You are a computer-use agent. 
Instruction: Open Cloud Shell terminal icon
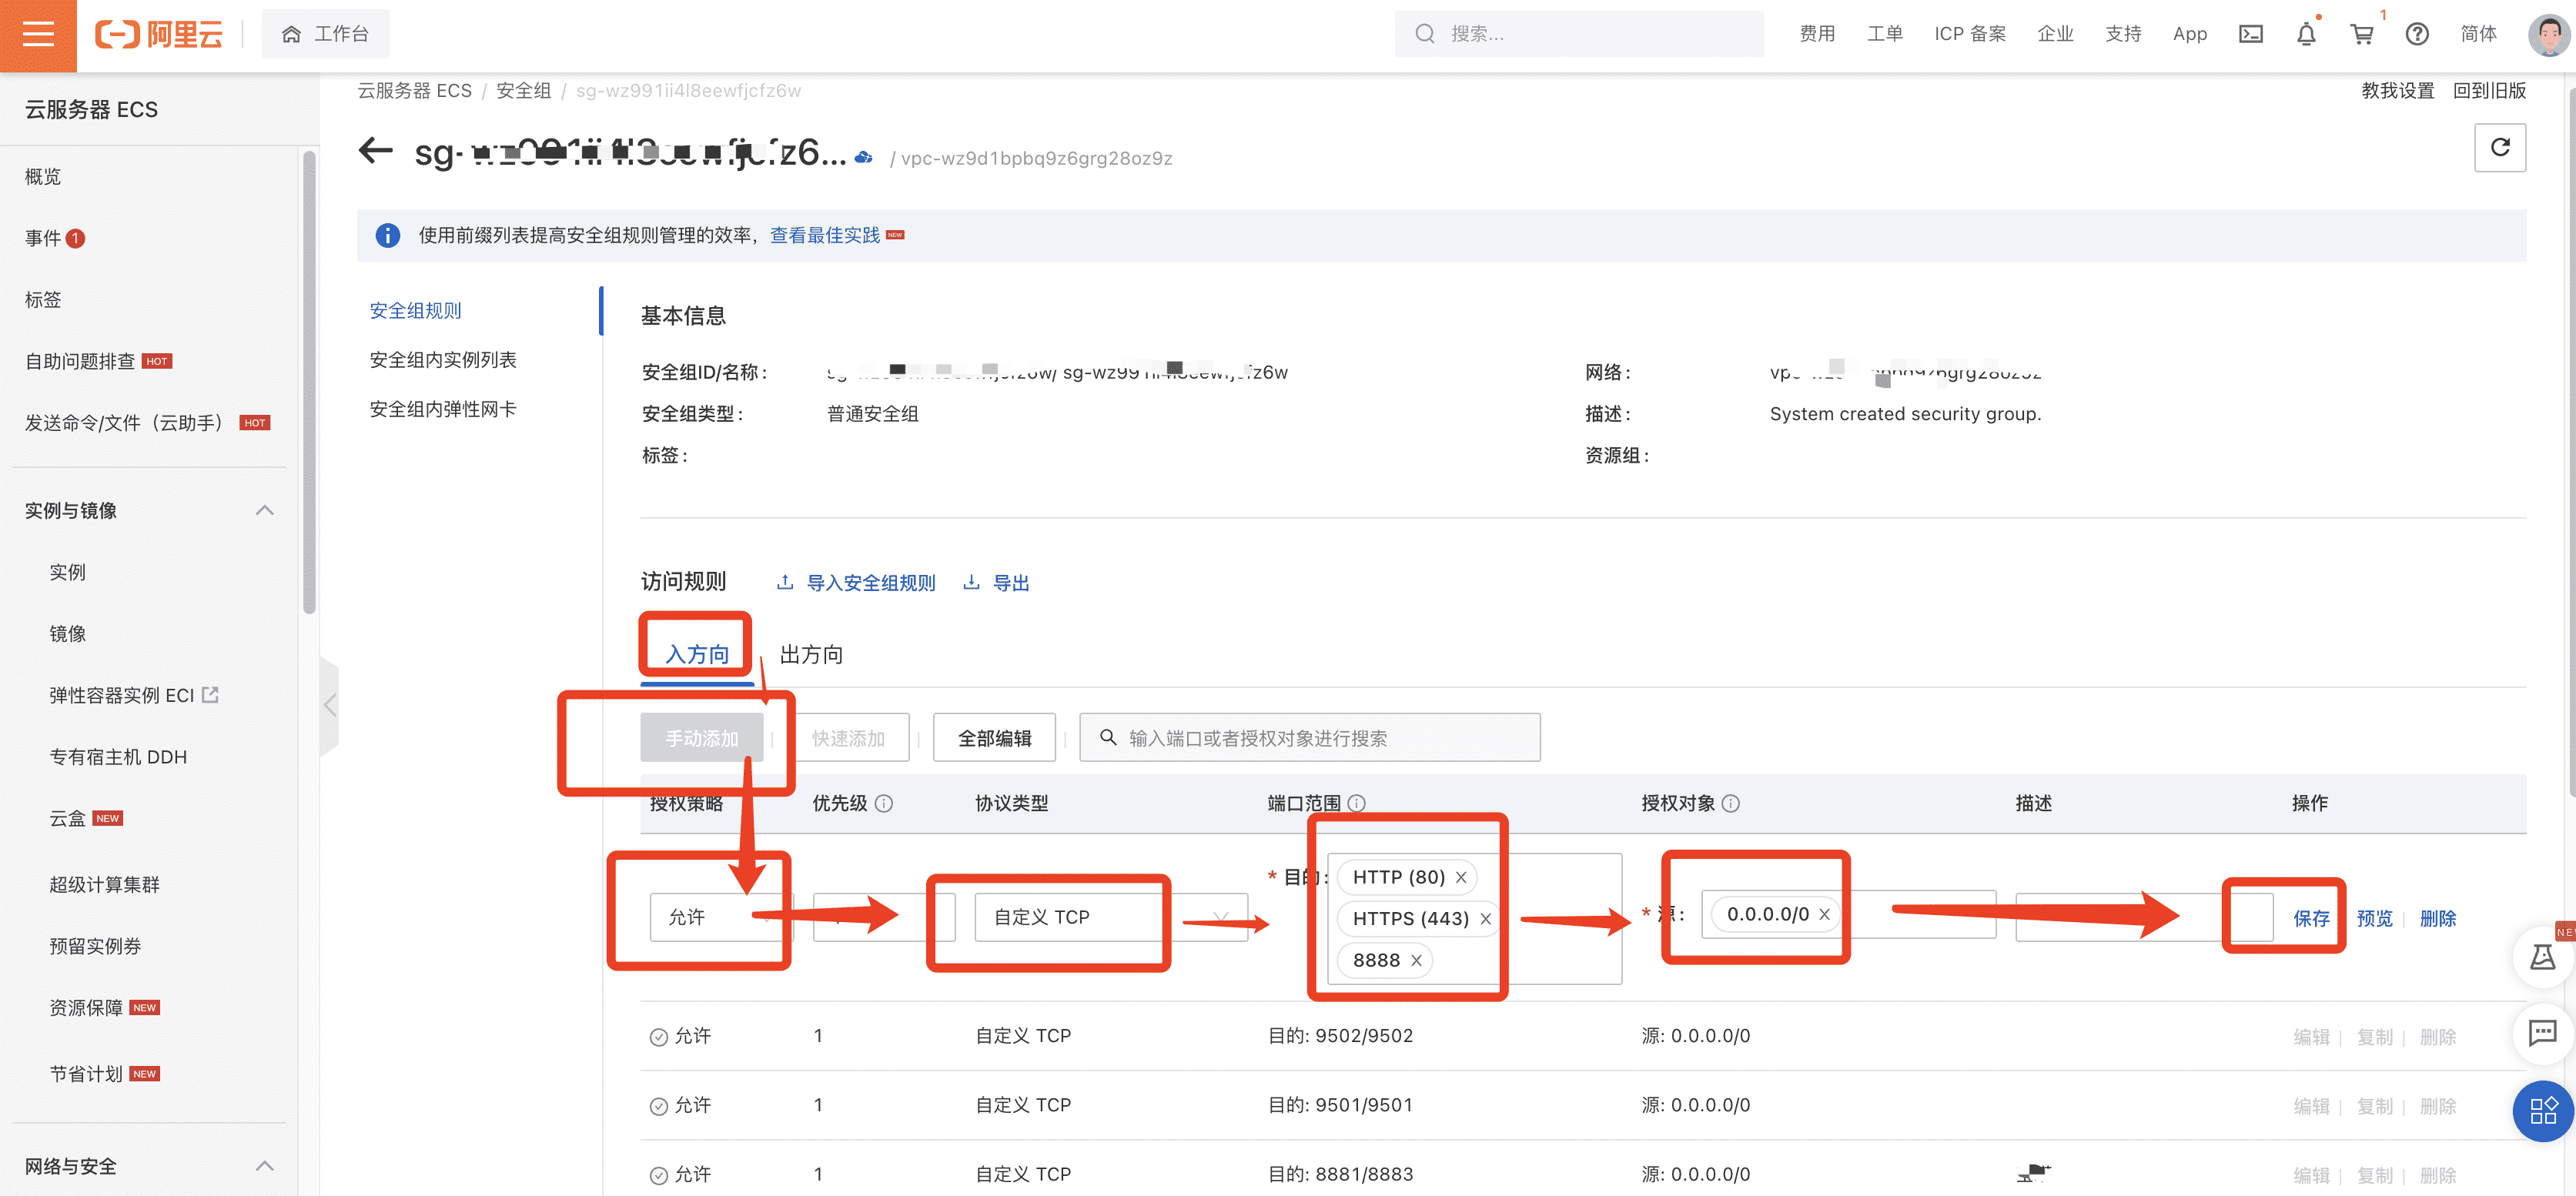2250,34
